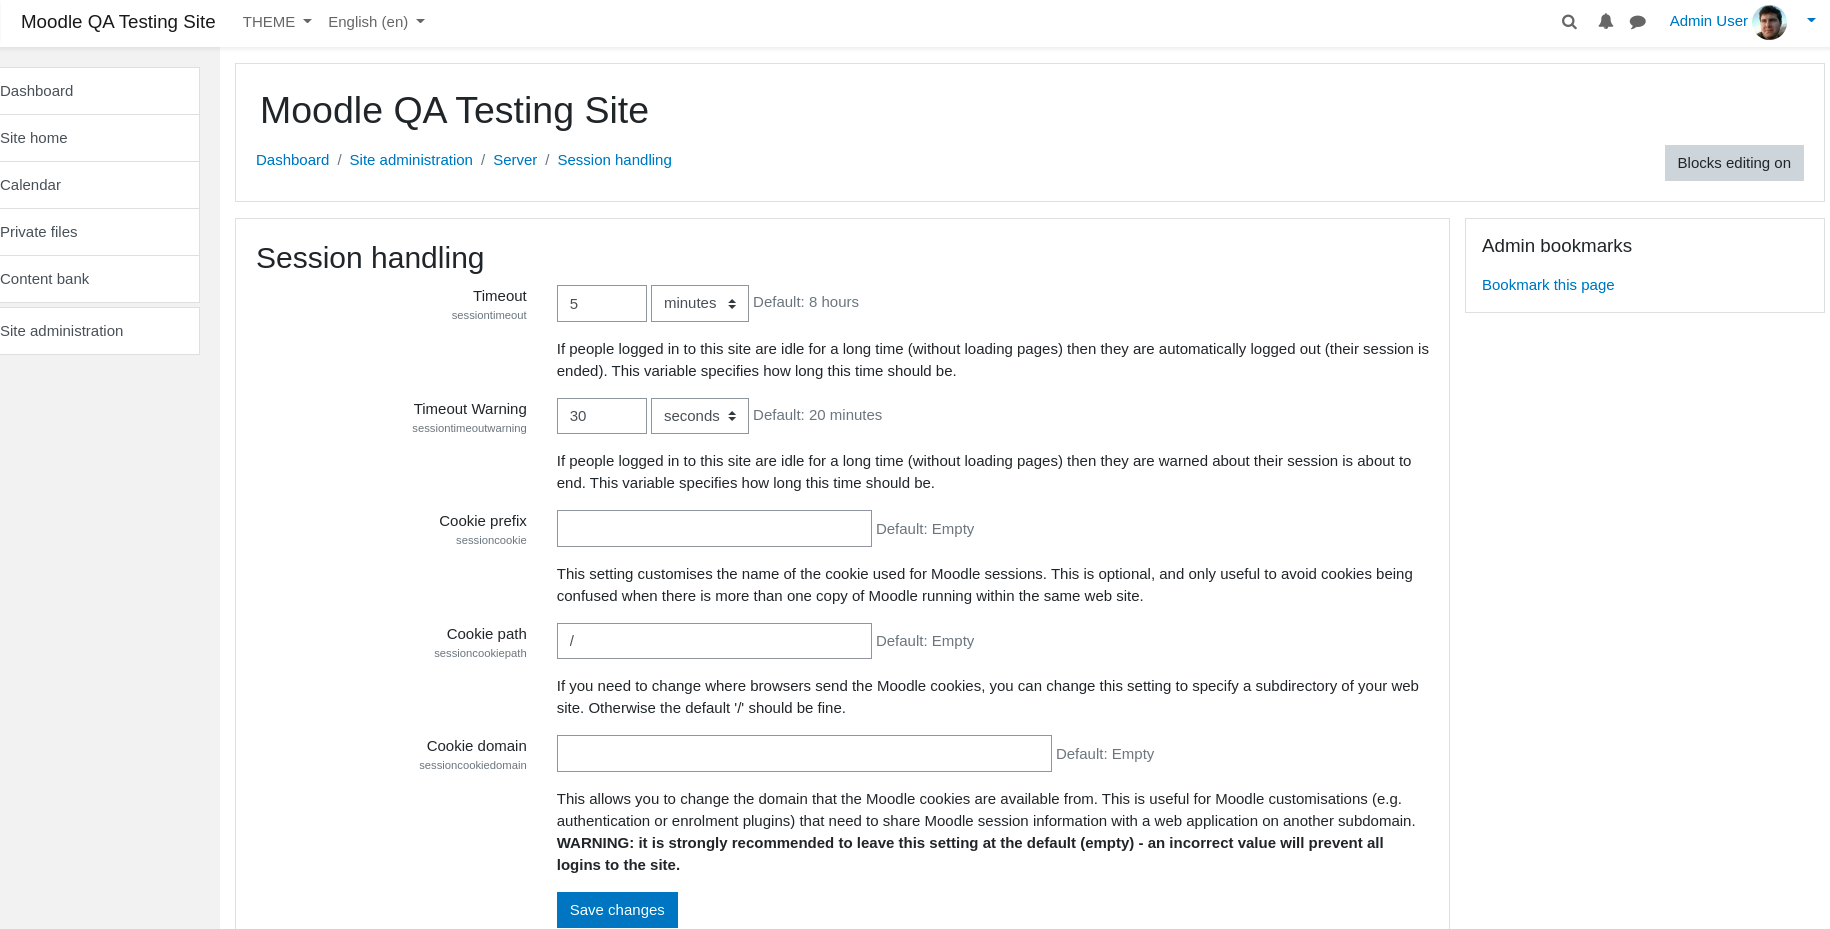Click the Admin User name link
Image resolution: width=1830 pixels, height=929 pixels.
click(1708, 21)
